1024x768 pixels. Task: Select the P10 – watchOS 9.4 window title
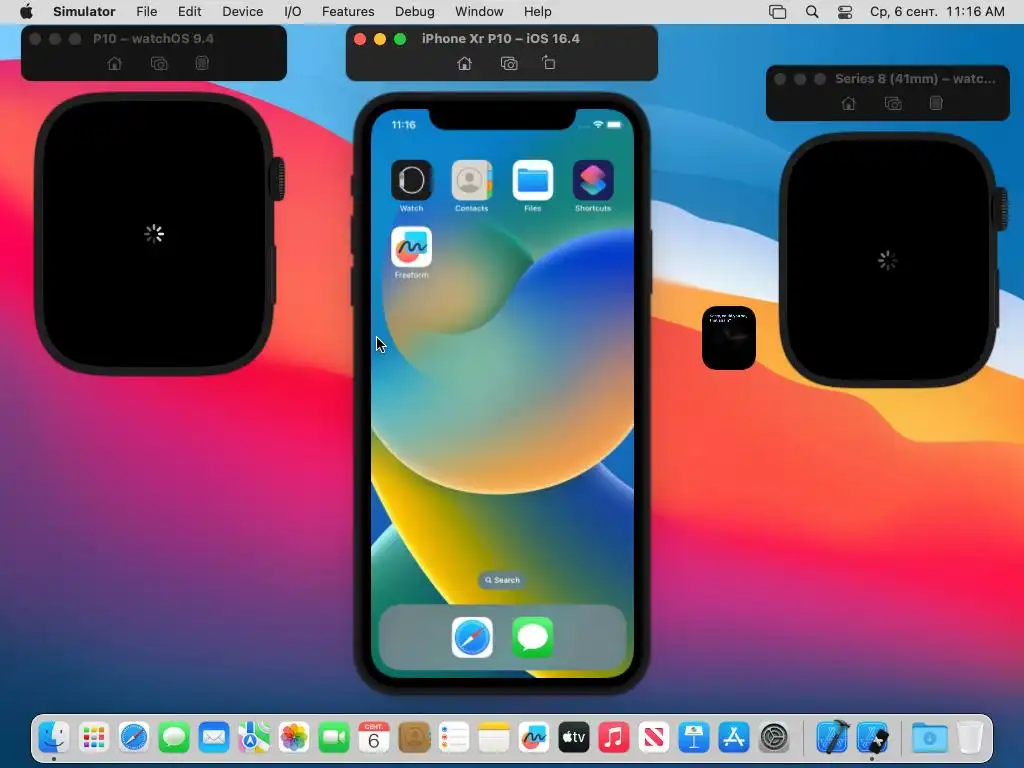point(153,39)
